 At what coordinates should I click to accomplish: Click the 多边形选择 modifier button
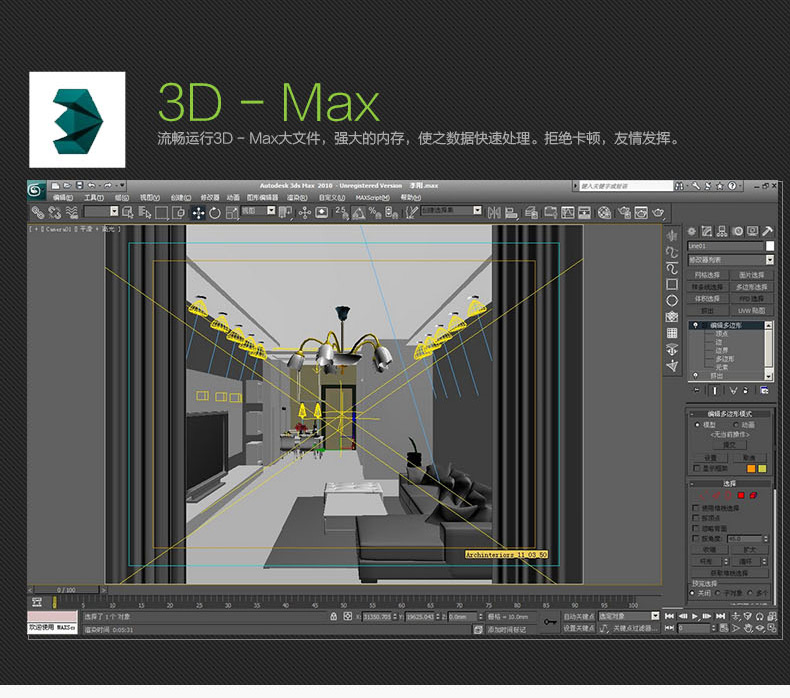[751, 287]
